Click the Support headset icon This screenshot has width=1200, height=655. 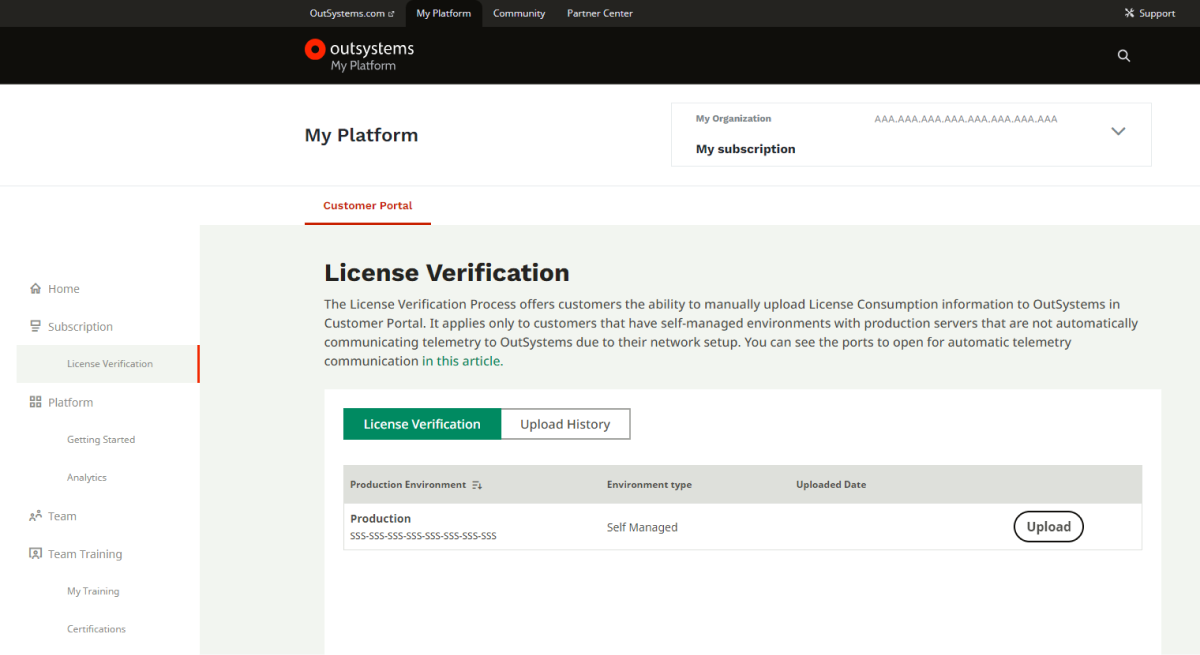click(x=1131, y=13)
